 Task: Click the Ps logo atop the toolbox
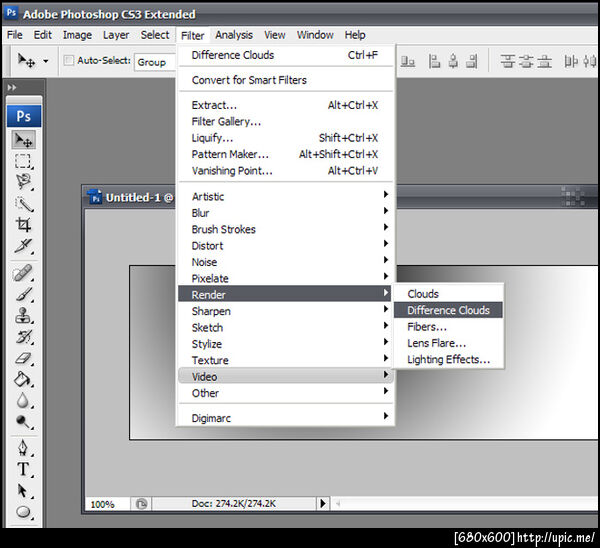[24, 116]
